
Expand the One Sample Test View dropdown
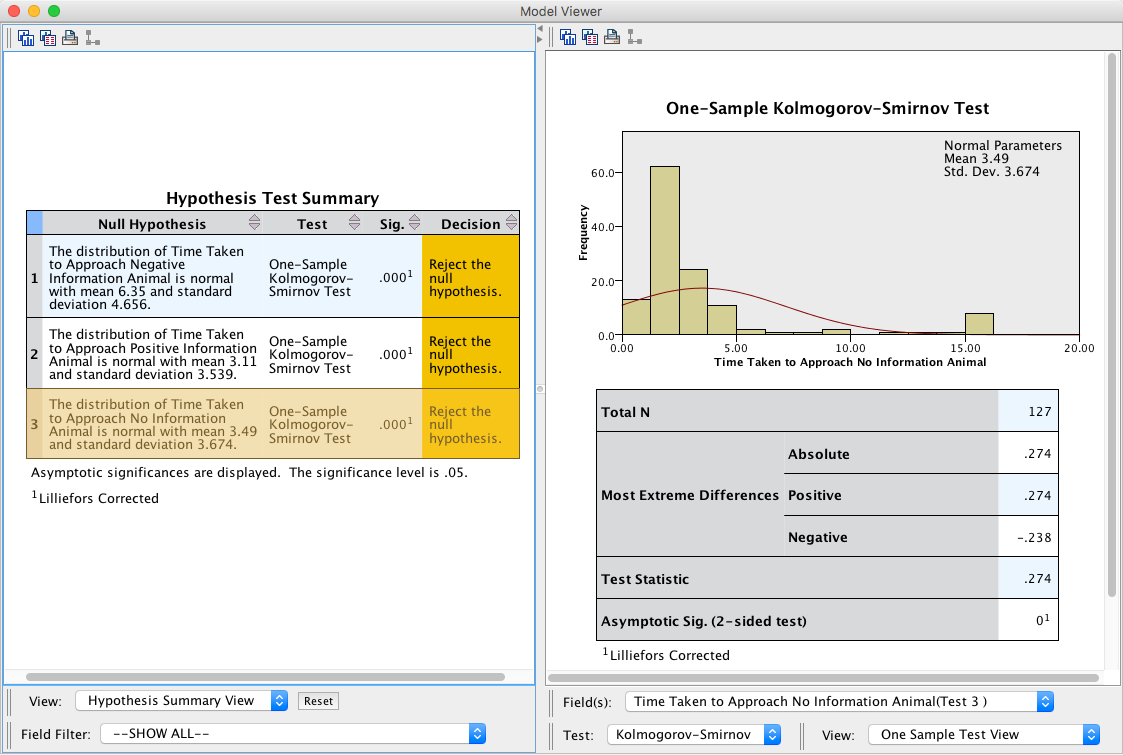[x=983, y=734]
